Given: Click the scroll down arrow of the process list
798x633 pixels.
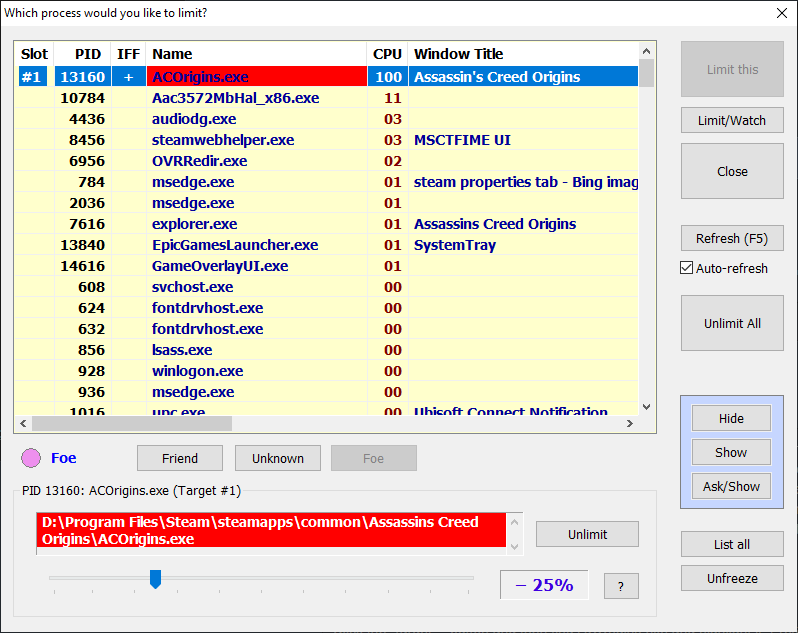Looking at the screenshot, I should (646, 407).
